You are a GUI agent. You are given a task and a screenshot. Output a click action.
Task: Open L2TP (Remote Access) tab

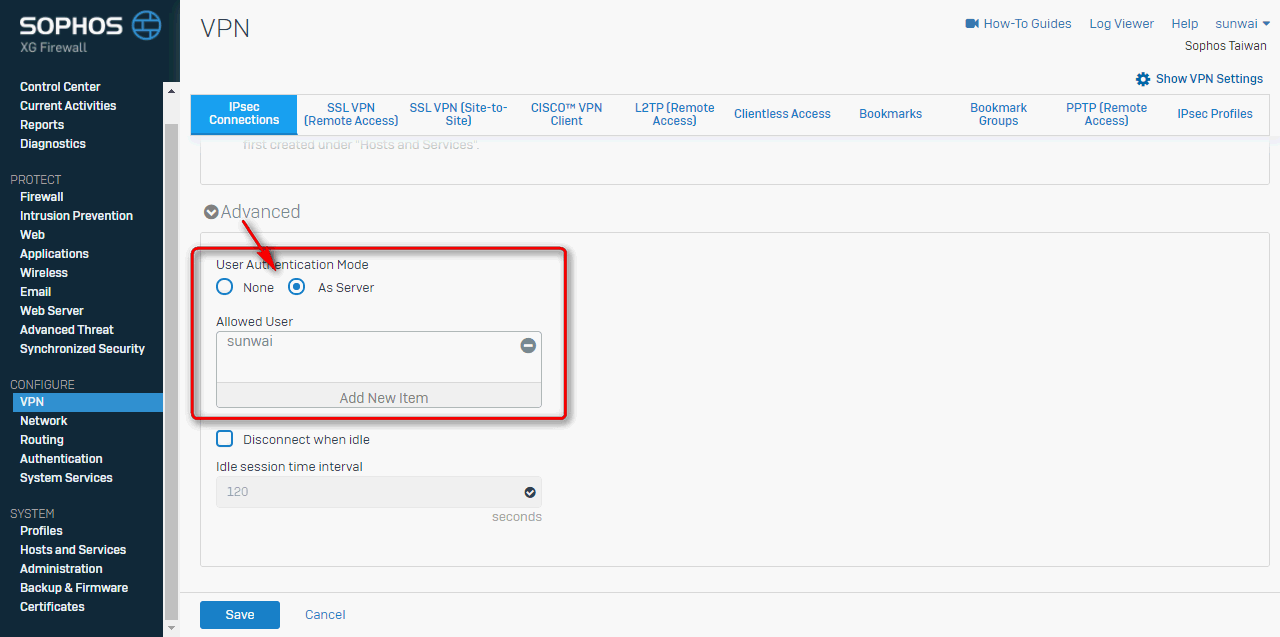674,114
